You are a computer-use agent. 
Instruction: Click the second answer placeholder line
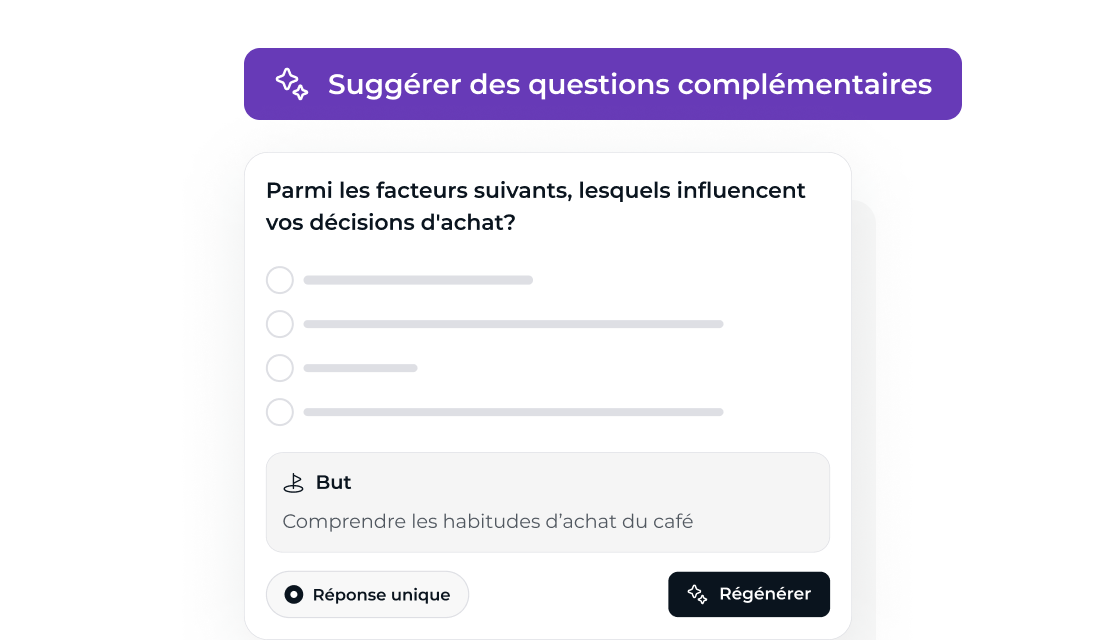pos(514,324)
